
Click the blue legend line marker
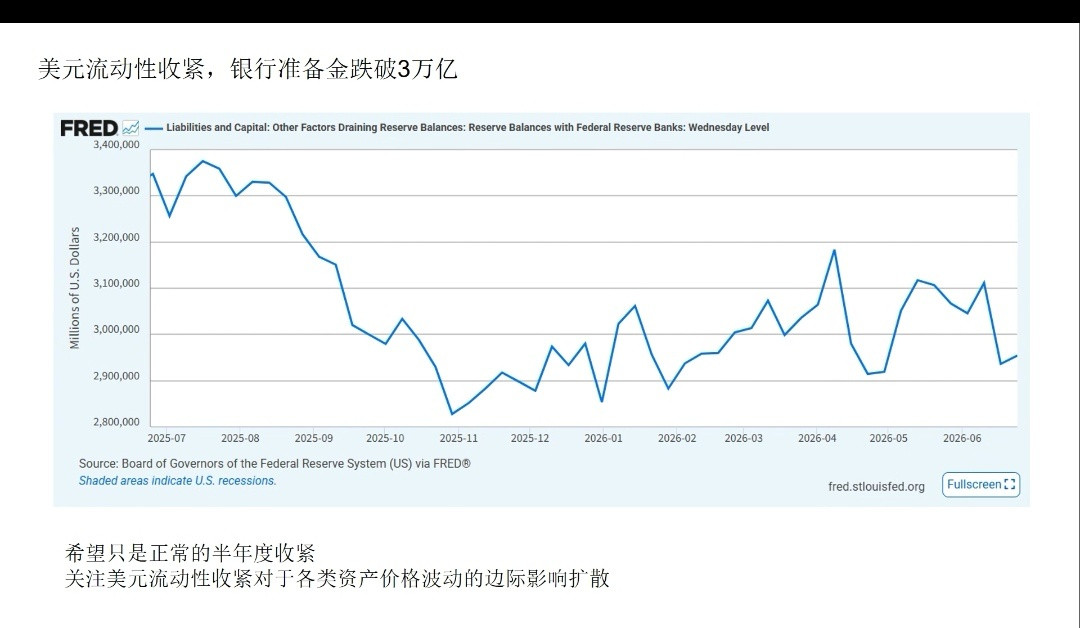click(154, 128)
